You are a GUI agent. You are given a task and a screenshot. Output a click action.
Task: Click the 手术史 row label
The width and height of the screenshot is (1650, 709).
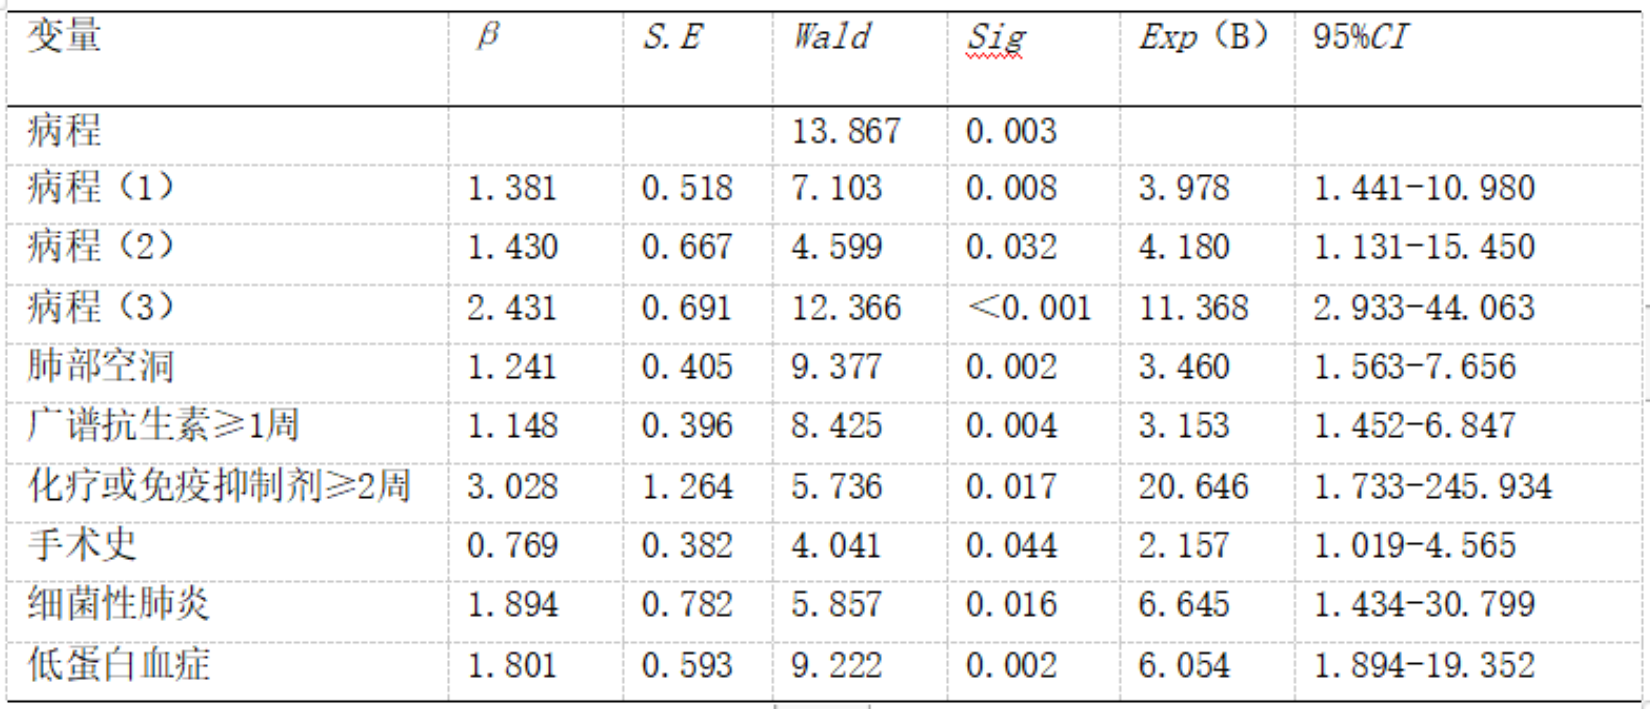point(82,545)
